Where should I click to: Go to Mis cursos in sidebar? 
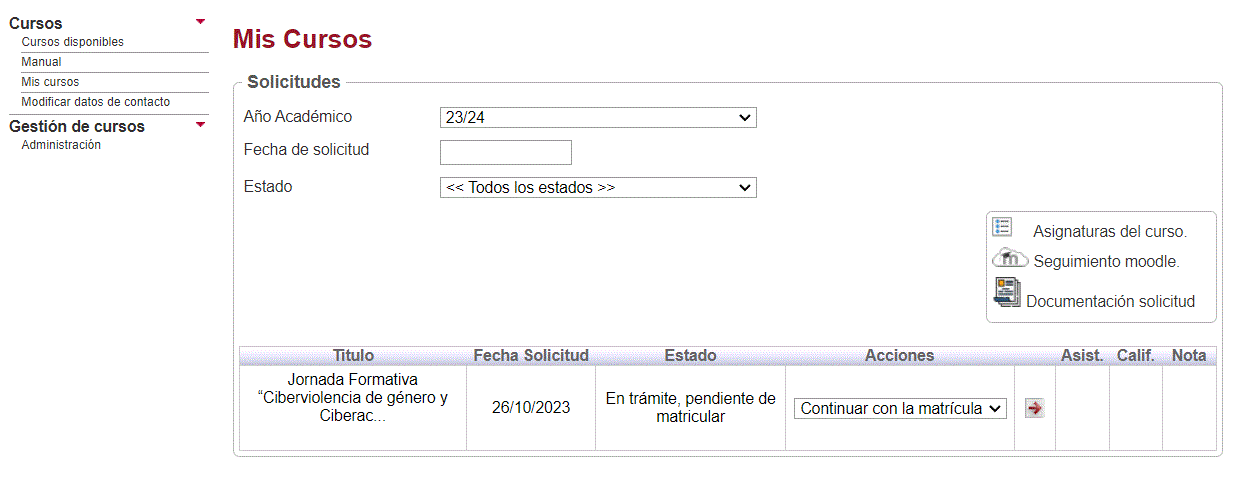pos(50,82)
